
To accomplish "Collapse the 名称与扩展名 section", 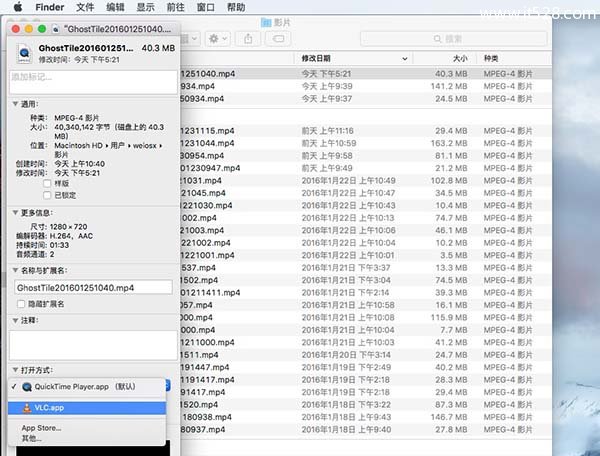I will click(x=15, y=270).
